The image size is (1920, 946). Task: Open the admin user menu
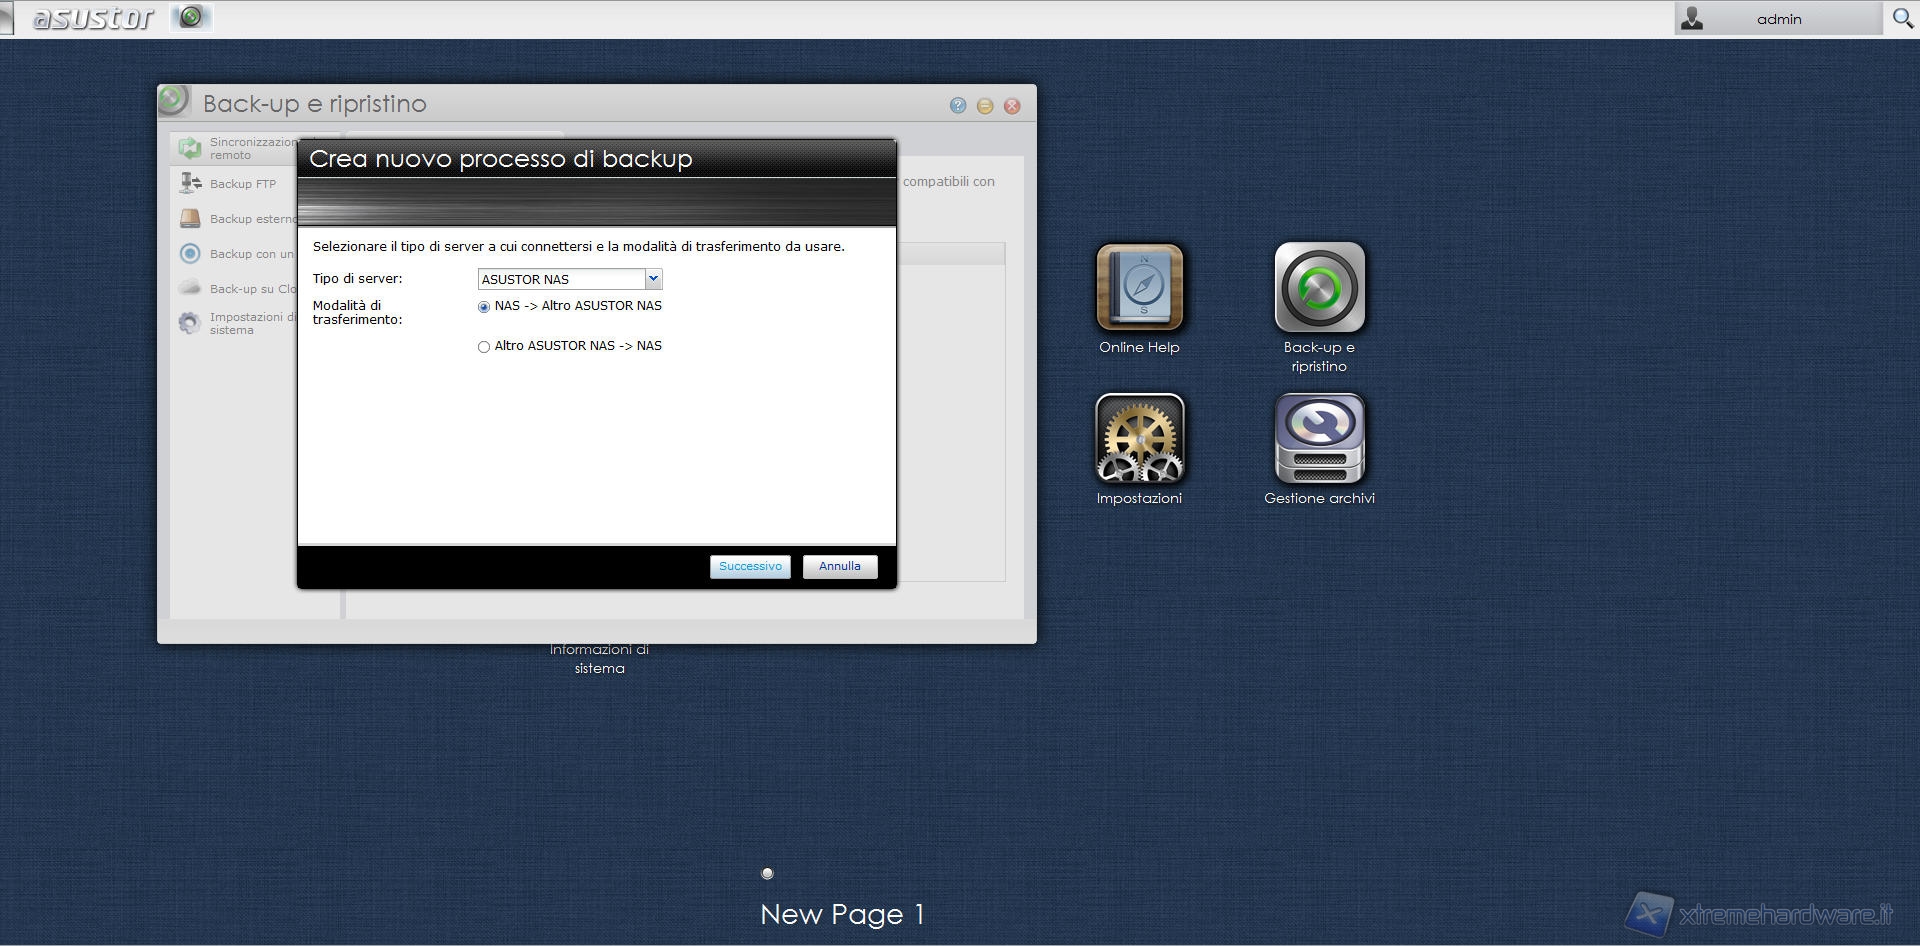[1777, 19]
